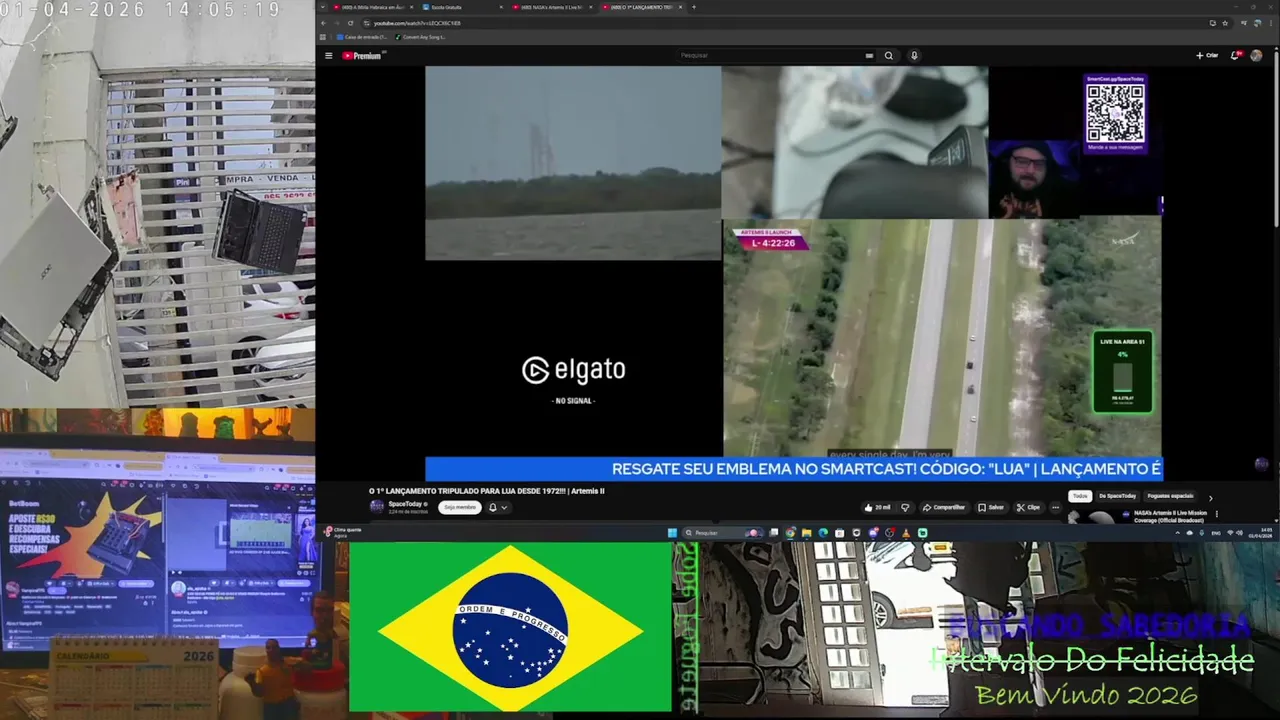Start voice search with microphone icon
Image resolution: width=1280 pixels, height=720 pixels.
(914, 56)
